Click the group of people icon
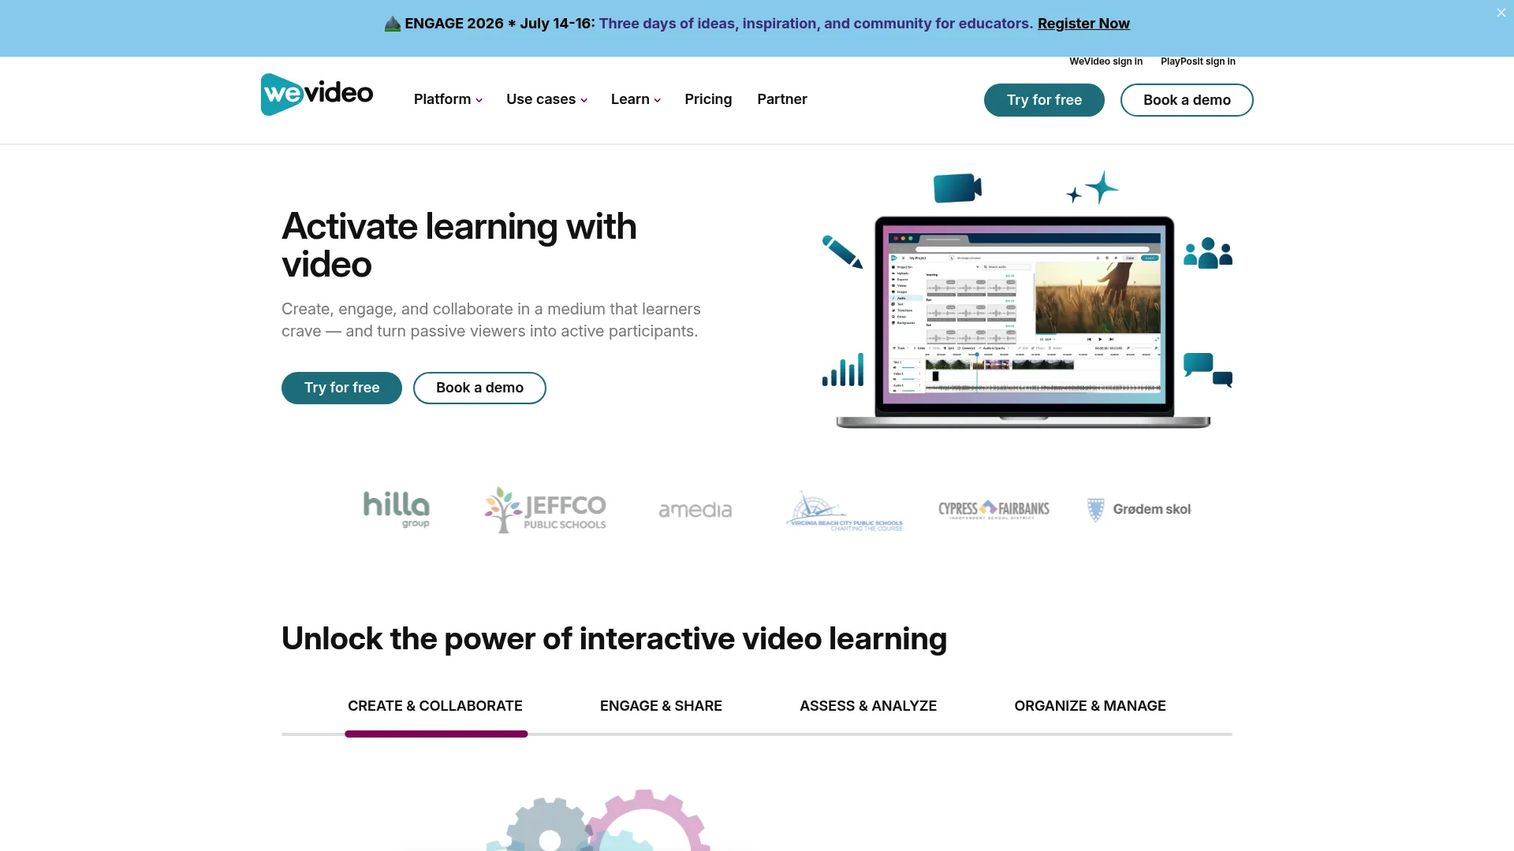The width and height of the screenshot is (1514, 851). 1208,253
